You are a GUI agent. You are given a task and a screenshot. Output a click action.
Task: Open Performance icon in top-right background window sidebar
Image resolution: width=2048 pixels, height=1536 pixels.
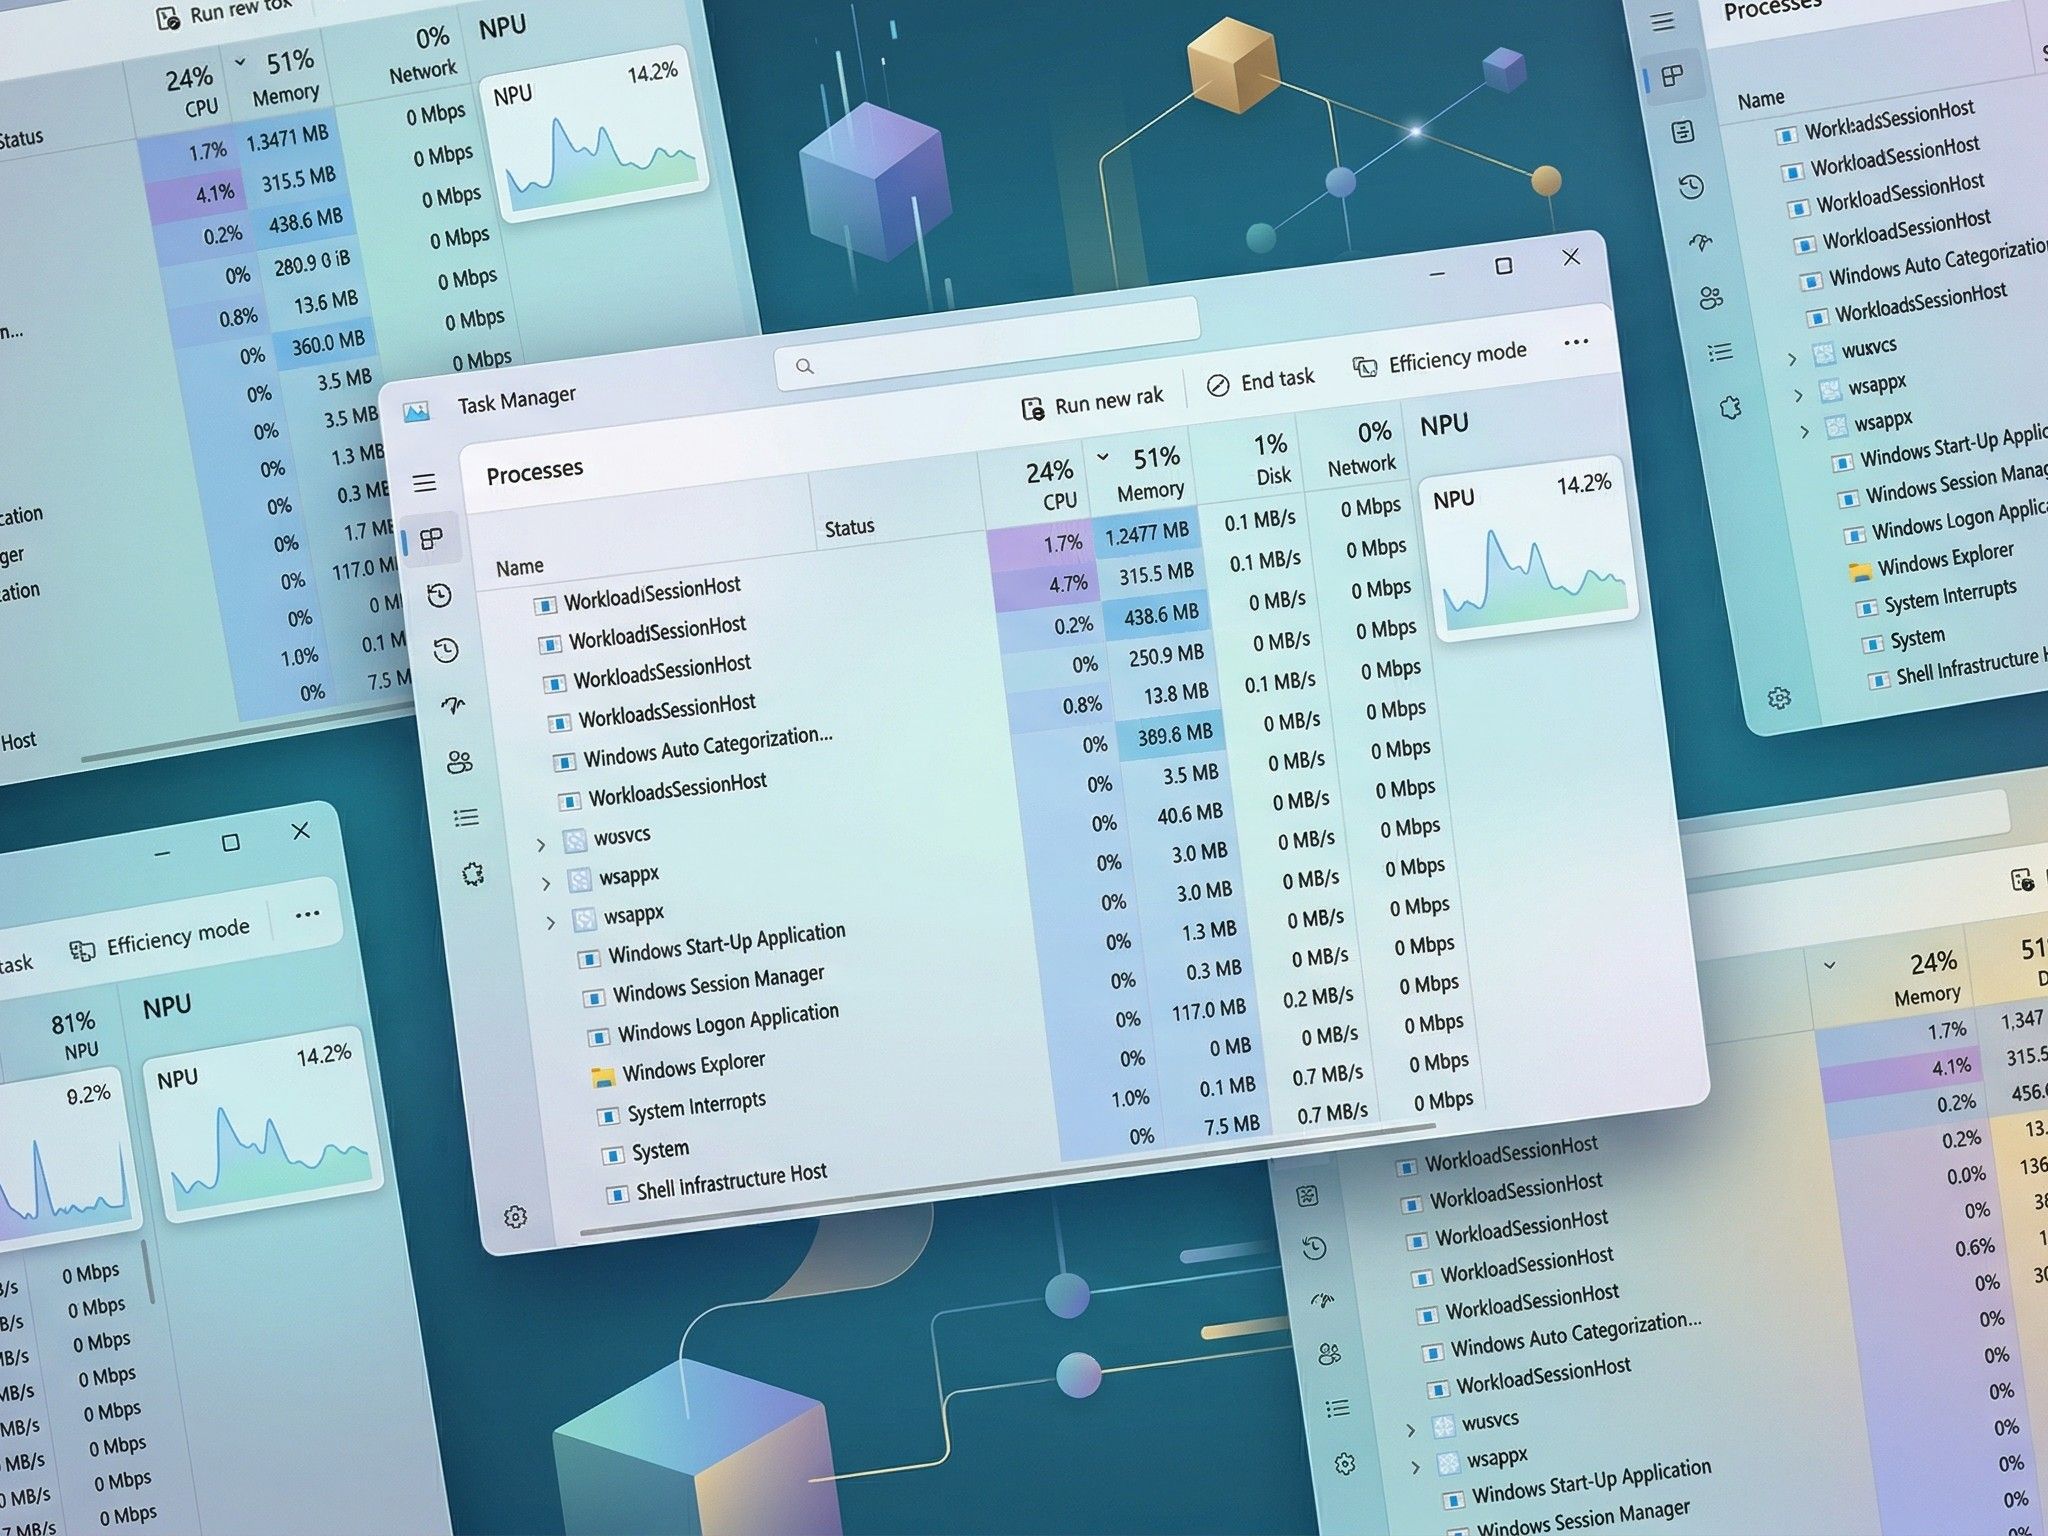point(1682,131)
